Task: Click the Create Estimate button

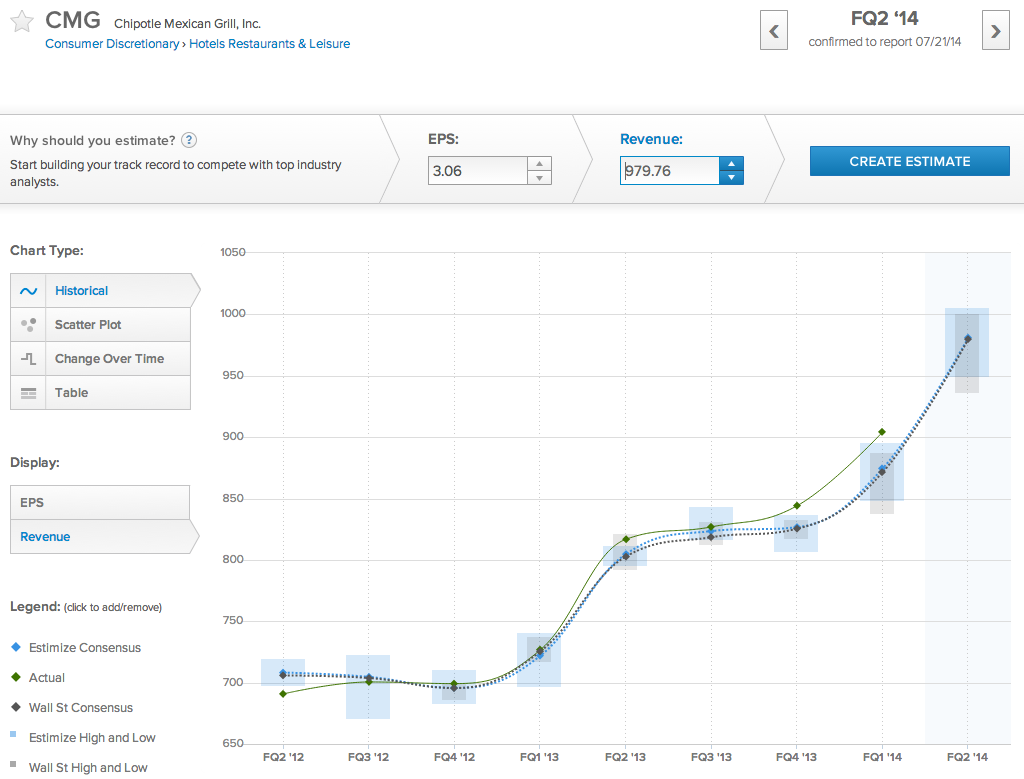Action: pyautogui.click(x=910, y=161)
